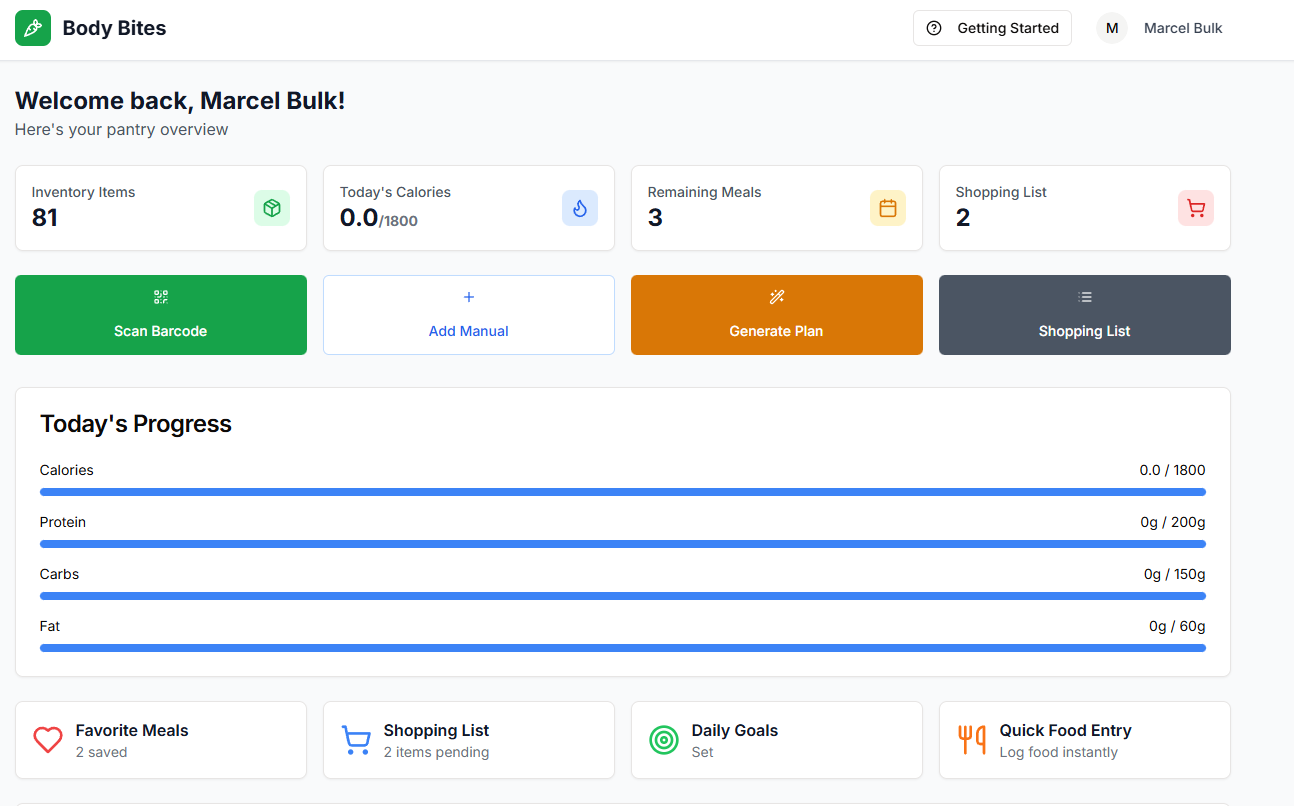Click the gray Shopping List button
The width and height of the screenshot is (1294, 806).
(x=1085, y=315)
